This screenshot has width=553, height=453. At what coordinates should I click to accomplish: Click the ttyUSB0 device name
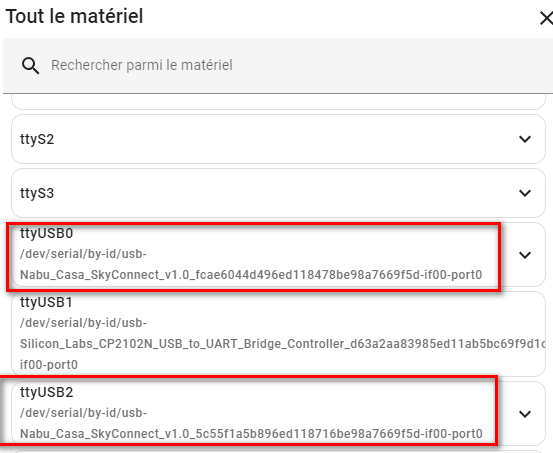pyautogui.click(x=47, y=233)
